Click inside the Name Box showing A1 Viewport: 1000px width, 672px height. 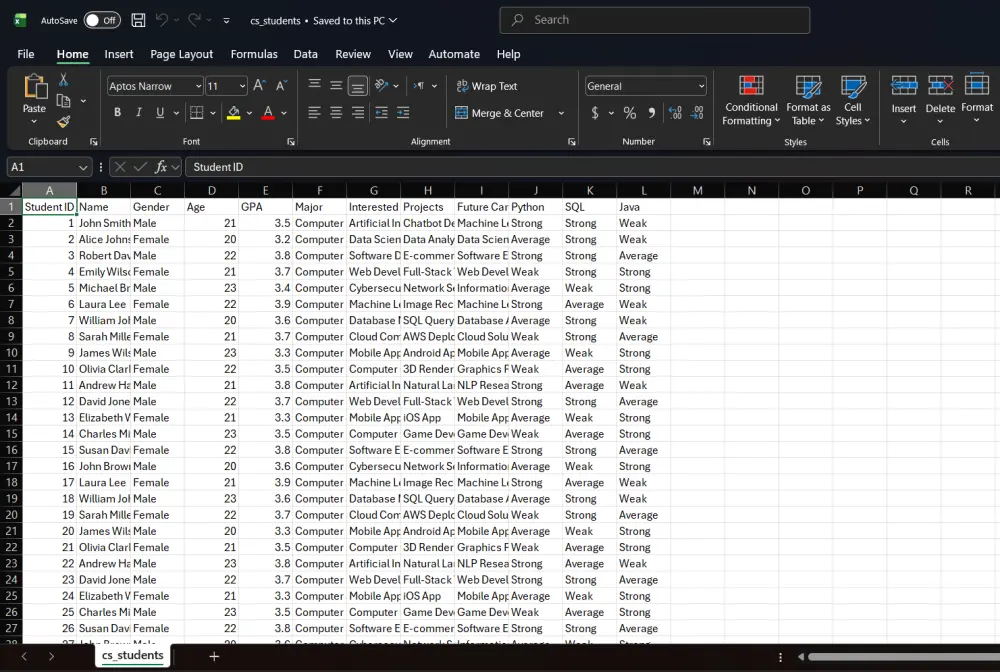click(x=42, y=167)
